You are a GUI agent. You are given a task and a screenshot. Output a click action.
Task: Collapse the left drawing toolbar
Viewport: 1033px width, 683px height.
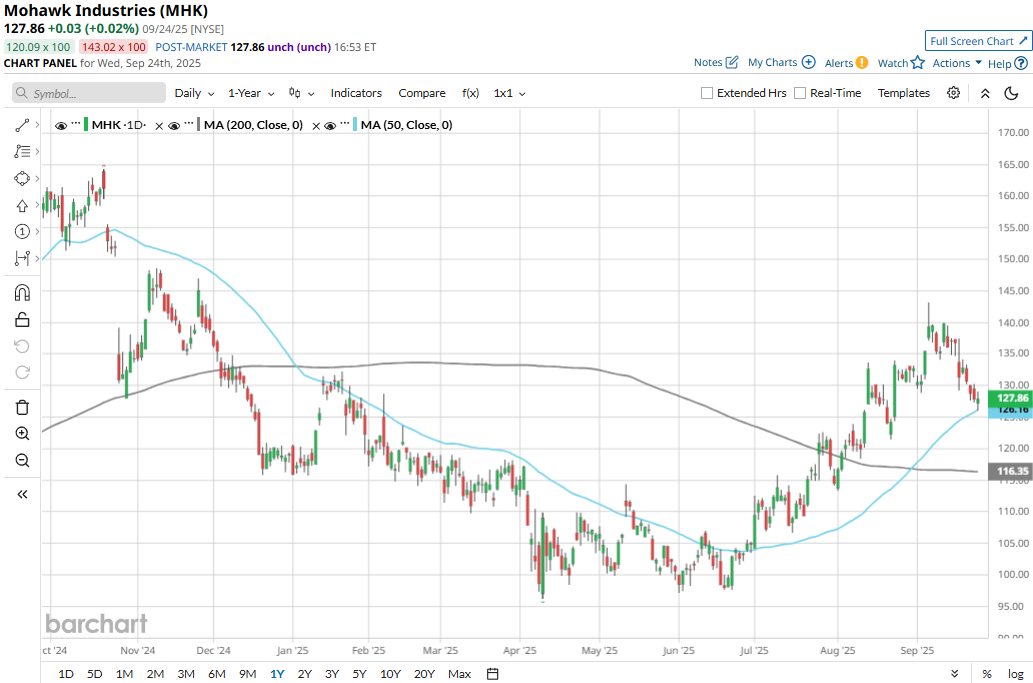(x=22, y=494)
